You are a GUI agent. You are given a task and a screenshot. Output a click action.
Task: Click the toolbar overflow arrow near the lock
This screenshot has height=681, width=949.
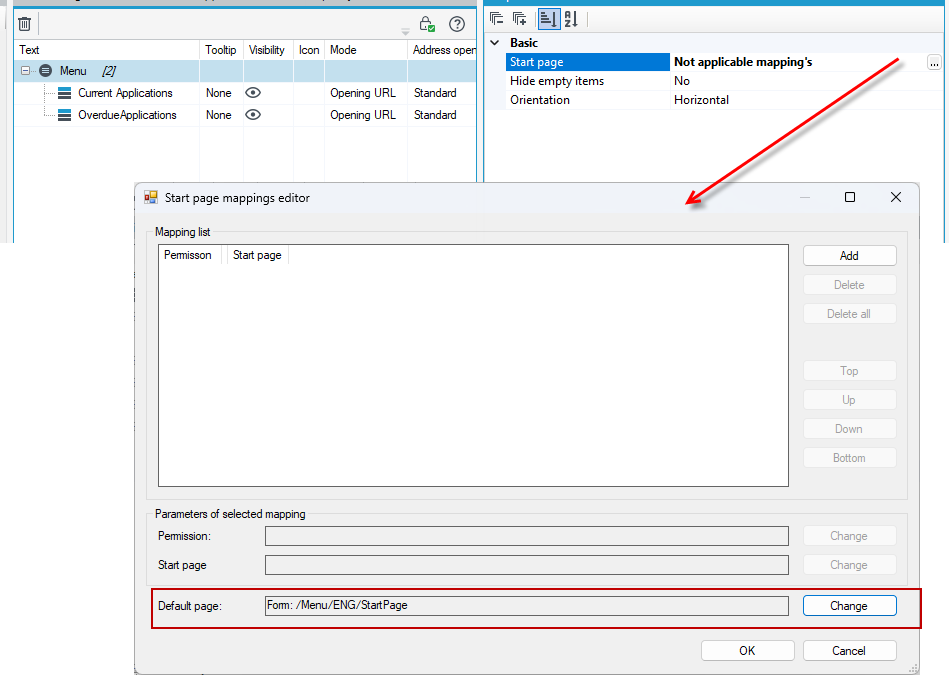406,31
